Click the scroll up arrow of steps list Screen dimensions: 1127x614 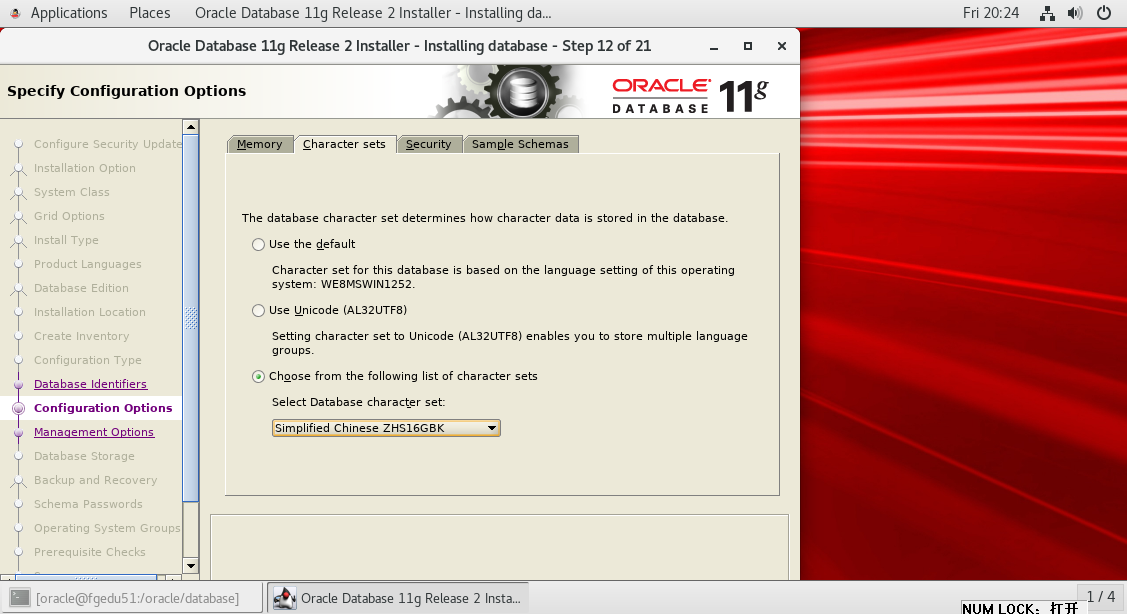click(x=190, y=127)
